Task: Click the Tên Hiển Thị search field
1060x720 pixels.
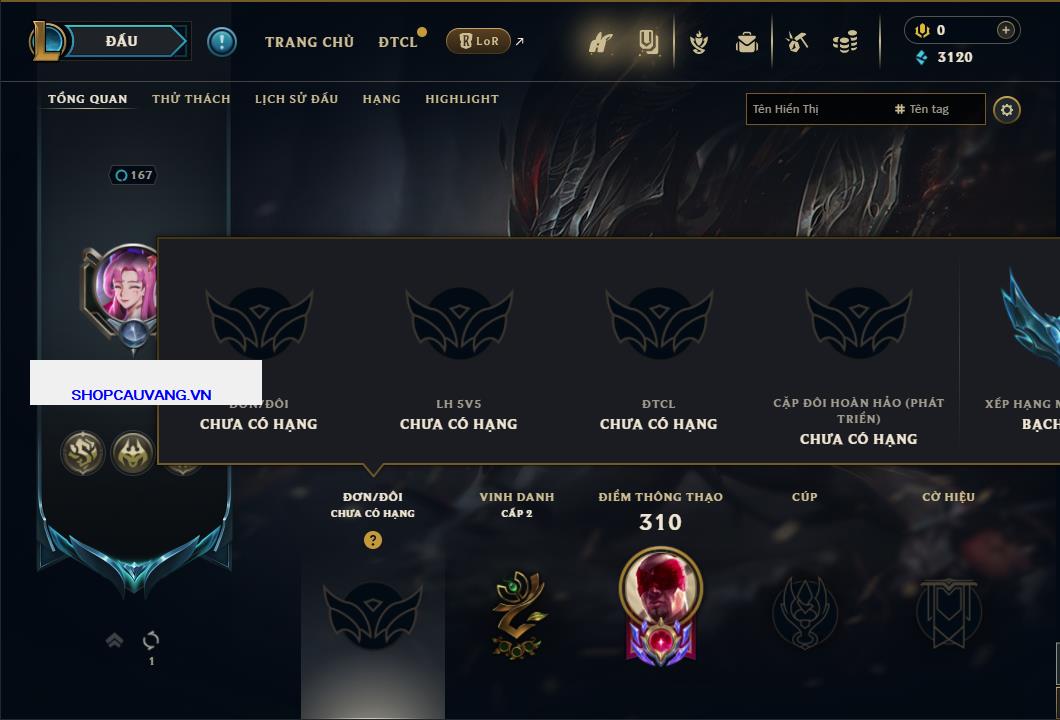Action: (x=817, y=109)
